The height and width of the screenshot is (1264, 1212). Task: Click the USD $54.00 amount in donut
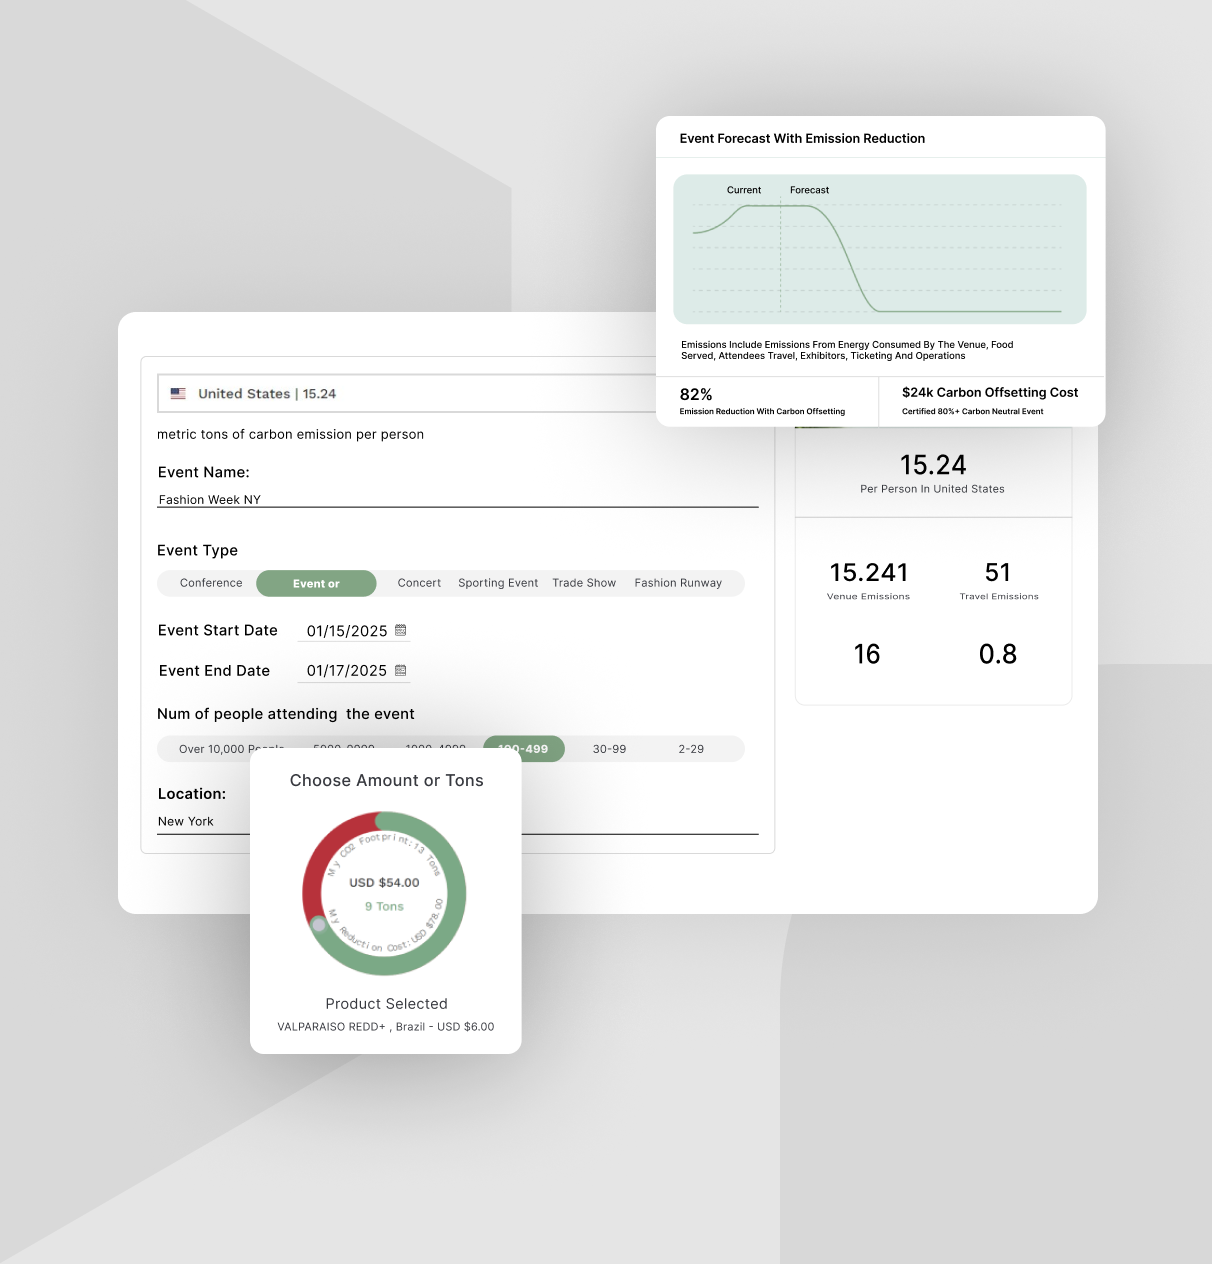384,883
